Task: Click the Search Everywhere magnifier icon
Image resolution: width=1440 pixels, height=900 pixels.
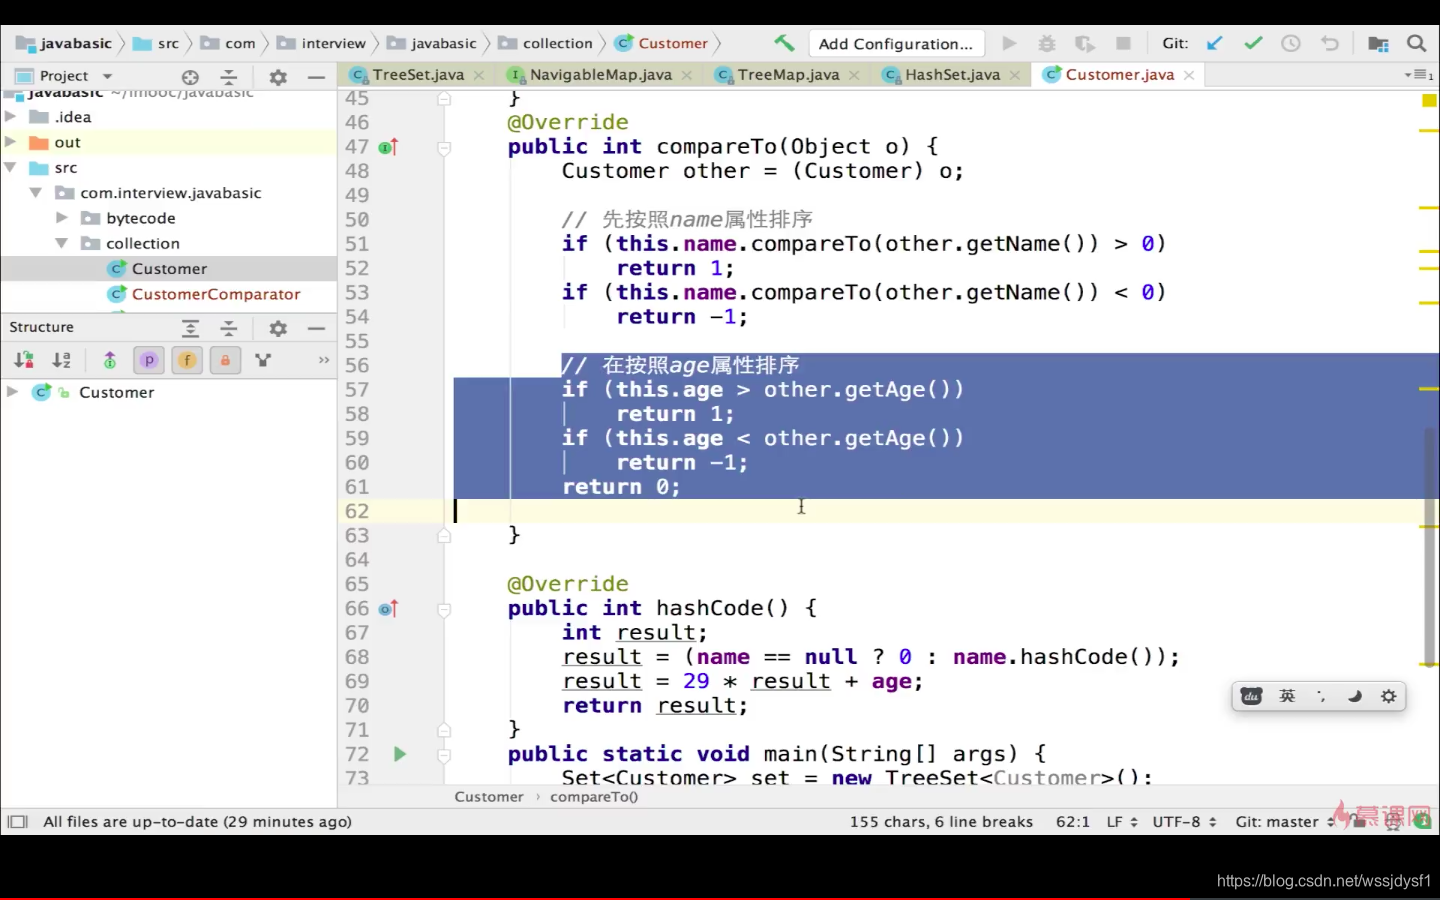Action: point(1416,43)
